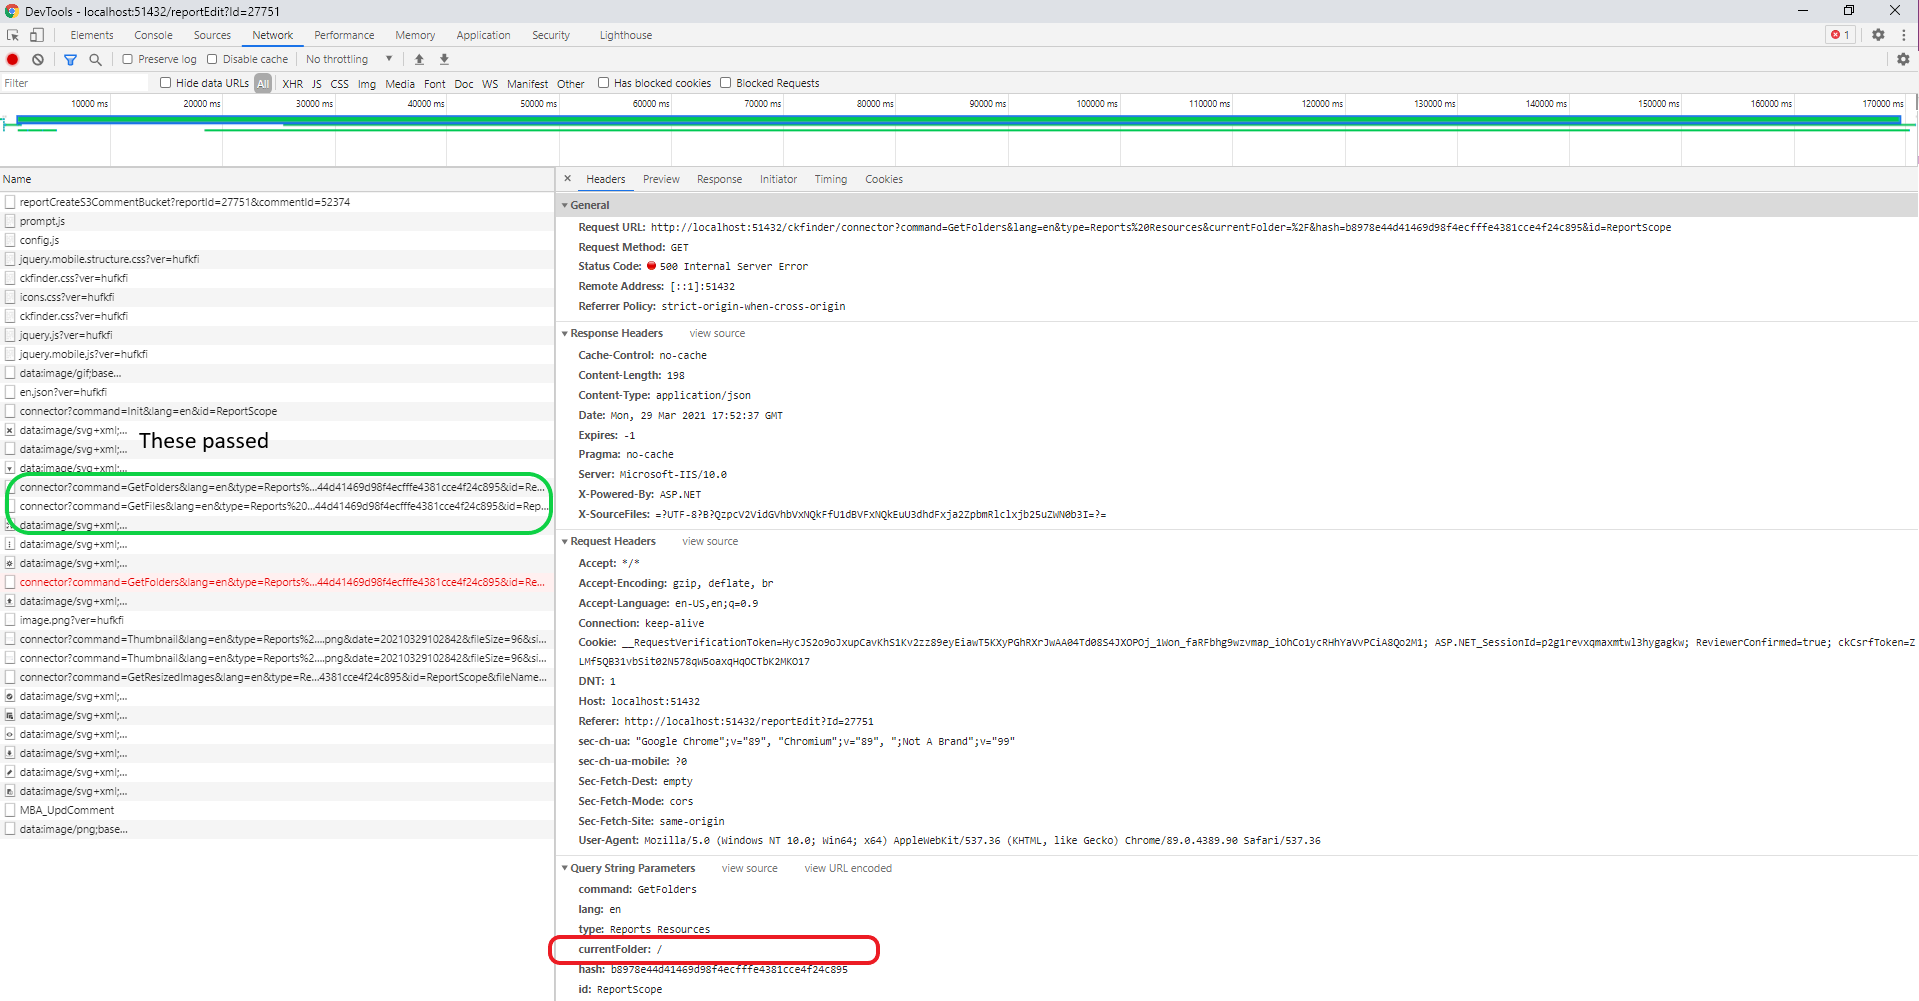Viewport: 1919px width, 1001px height.
Task: Check Hide data URLs
Action: (x=165, y=82)
